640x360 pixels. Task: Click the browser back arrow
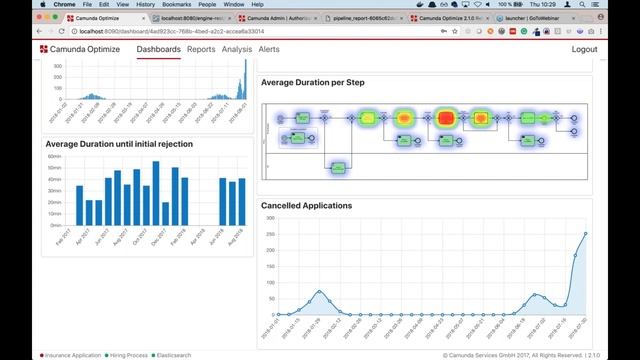pyautogui.click(x=39, y=31)
